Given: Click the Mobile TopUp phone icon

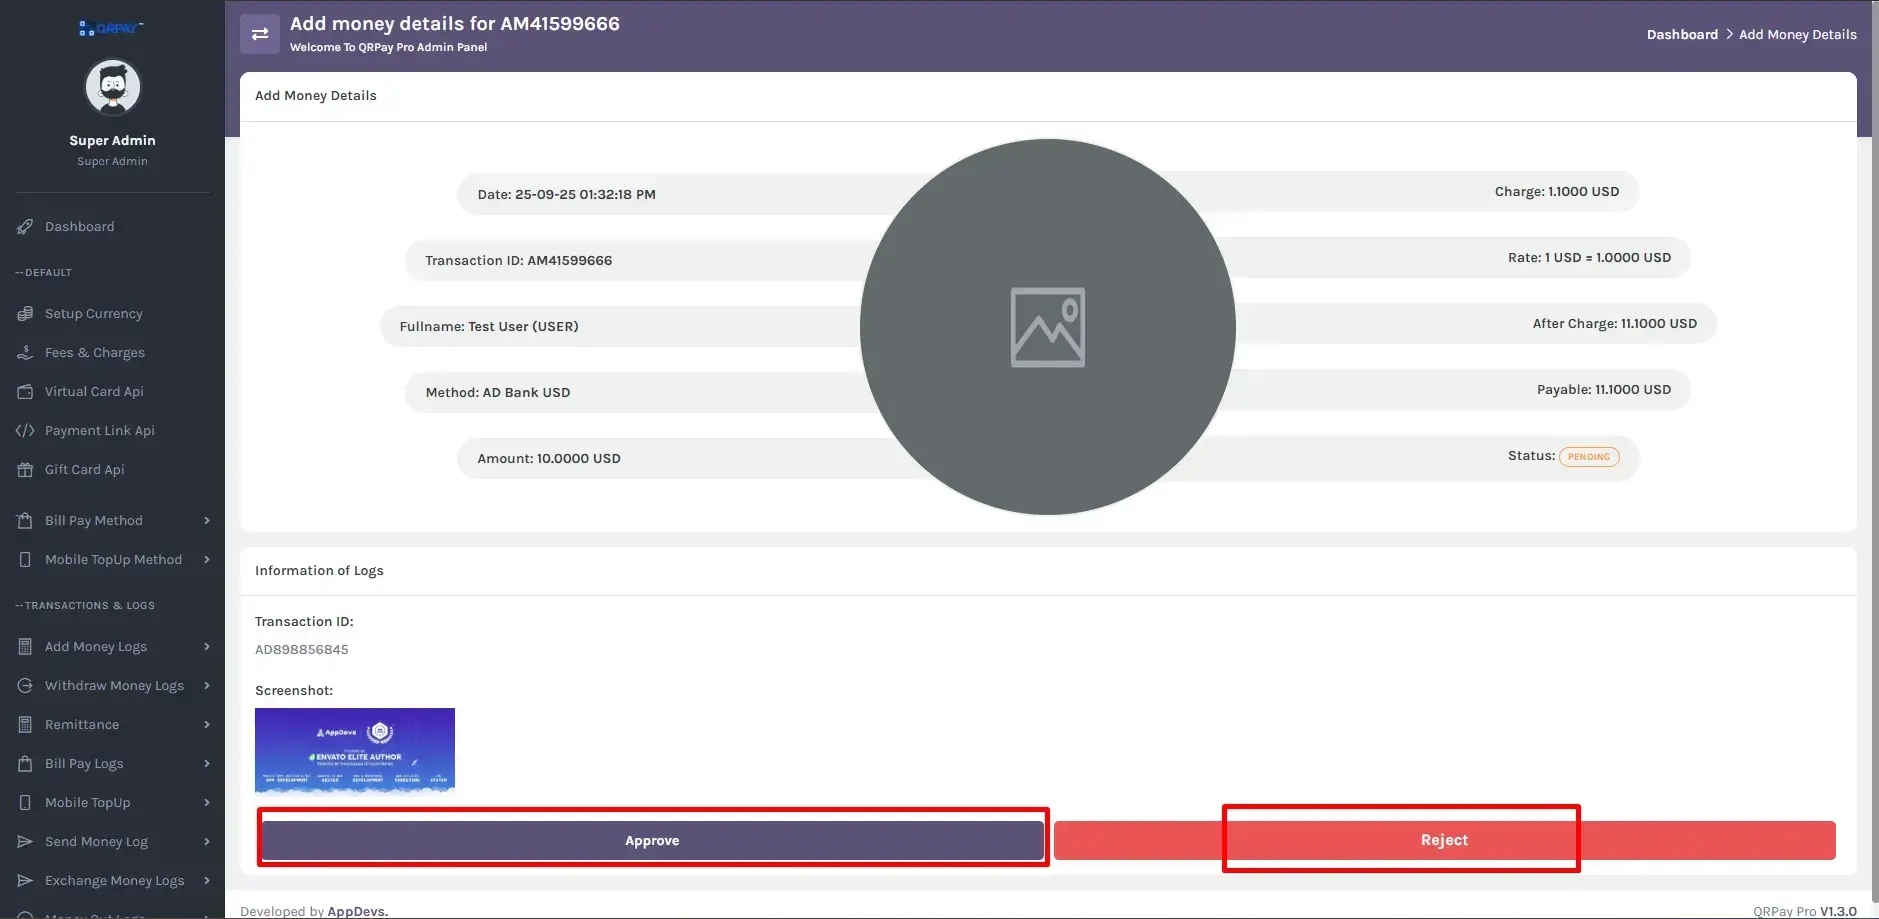Looking at the screenshot, I should pyautogui.click(x=25, y=803).
